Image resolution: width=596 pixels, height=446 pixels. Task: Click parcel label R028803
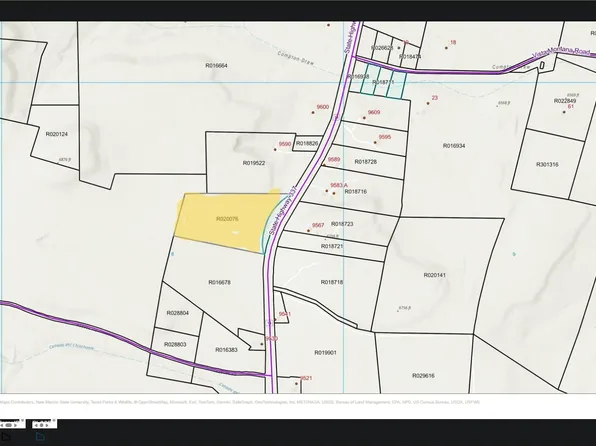coord(175,344)
